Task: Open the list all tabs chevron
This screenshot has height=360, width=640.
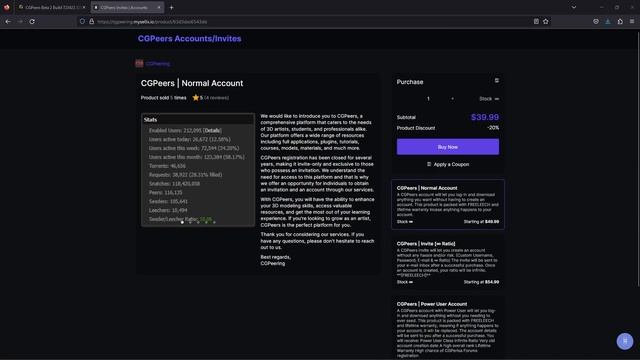Action: point(574,7)
